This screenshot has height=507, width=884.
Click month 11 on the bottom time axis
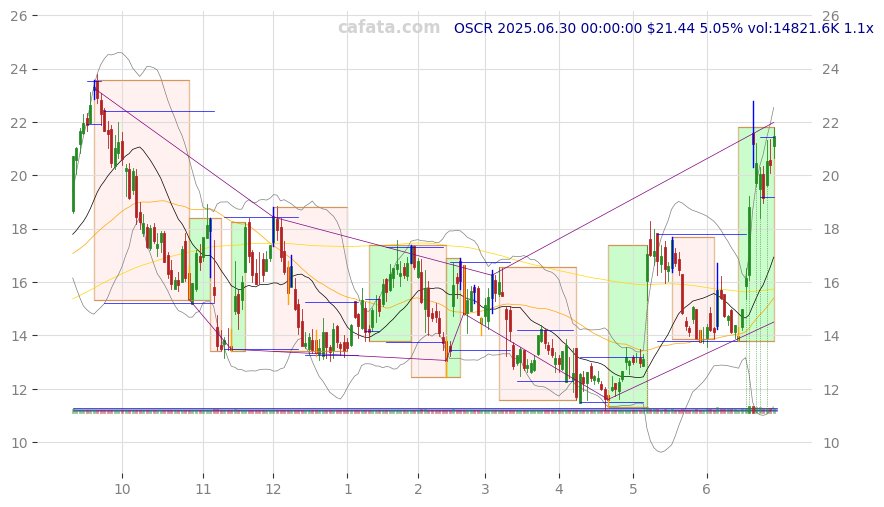[204, 489]
